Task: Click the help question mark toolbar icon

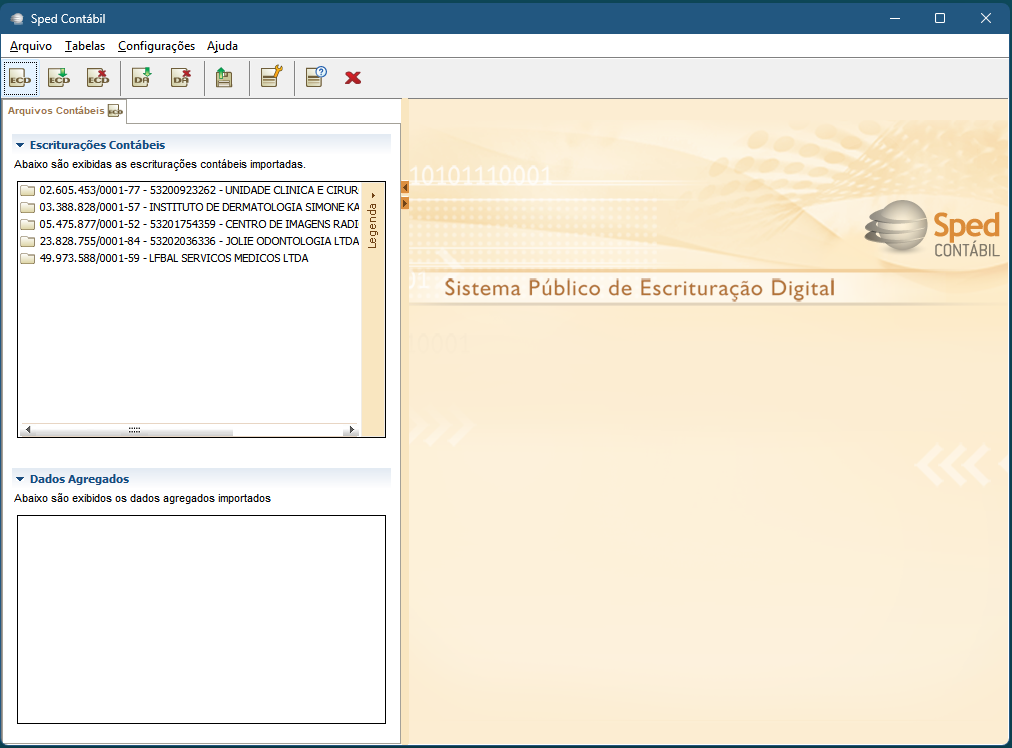Action: (x=316, y=77)
